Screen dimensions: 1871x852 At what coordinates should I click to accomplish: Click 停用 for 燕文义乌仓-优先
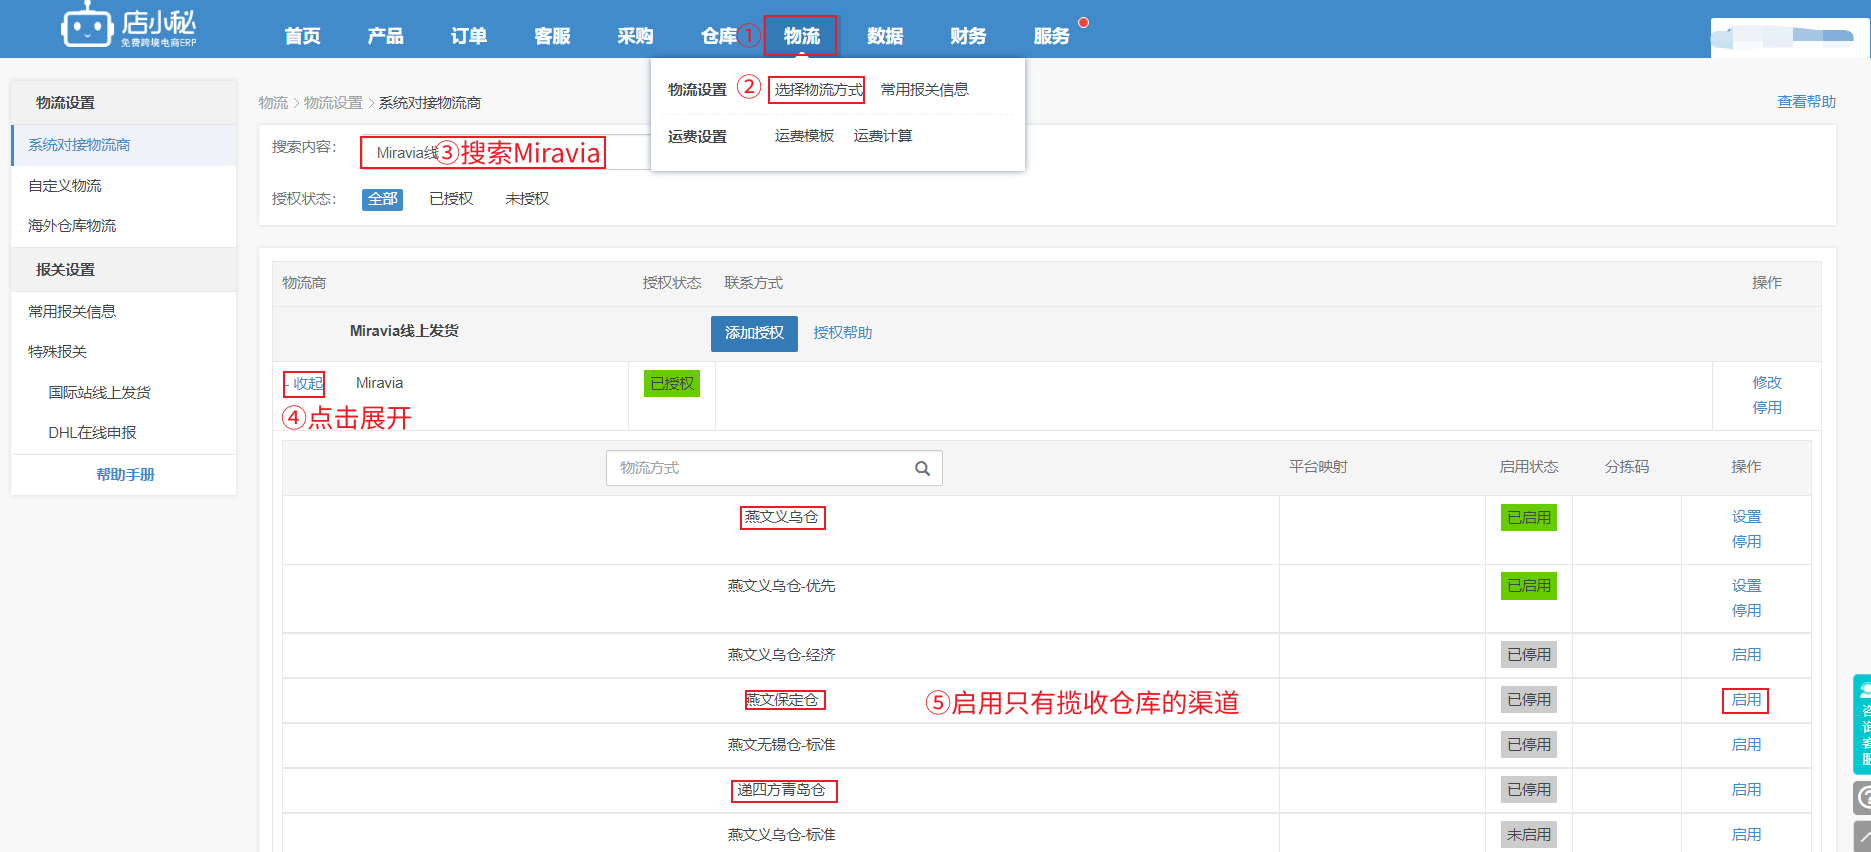tap(1747, 611)
